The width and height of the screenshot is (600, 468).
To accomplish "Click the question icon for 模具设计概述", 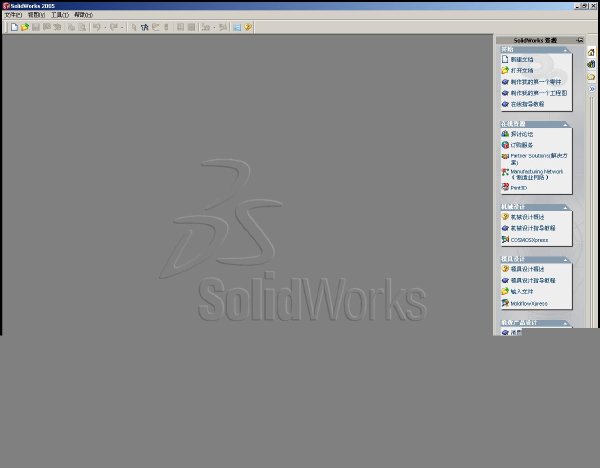I will [505, 269].
